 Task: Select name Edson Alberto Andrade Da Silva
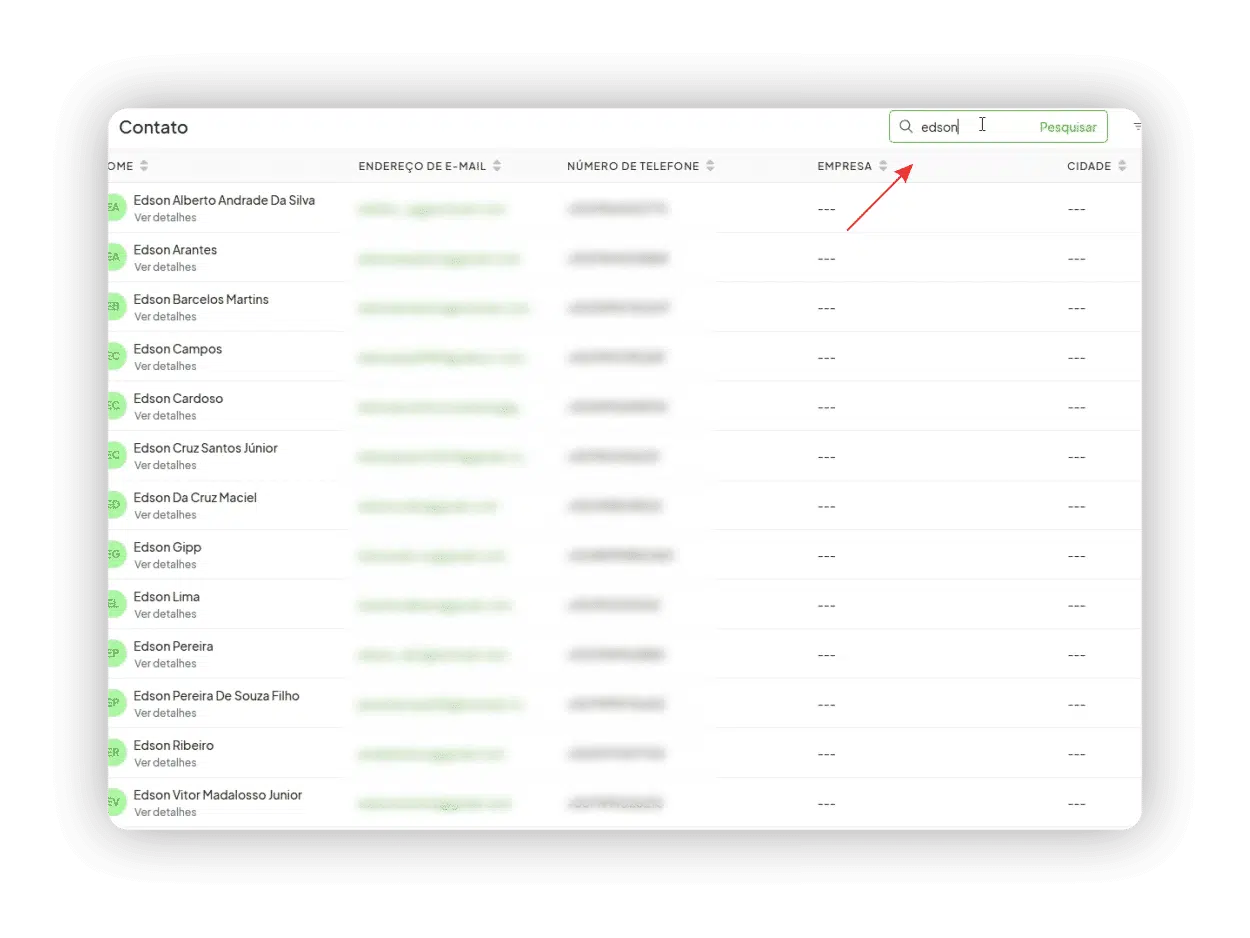click(224, 200)
